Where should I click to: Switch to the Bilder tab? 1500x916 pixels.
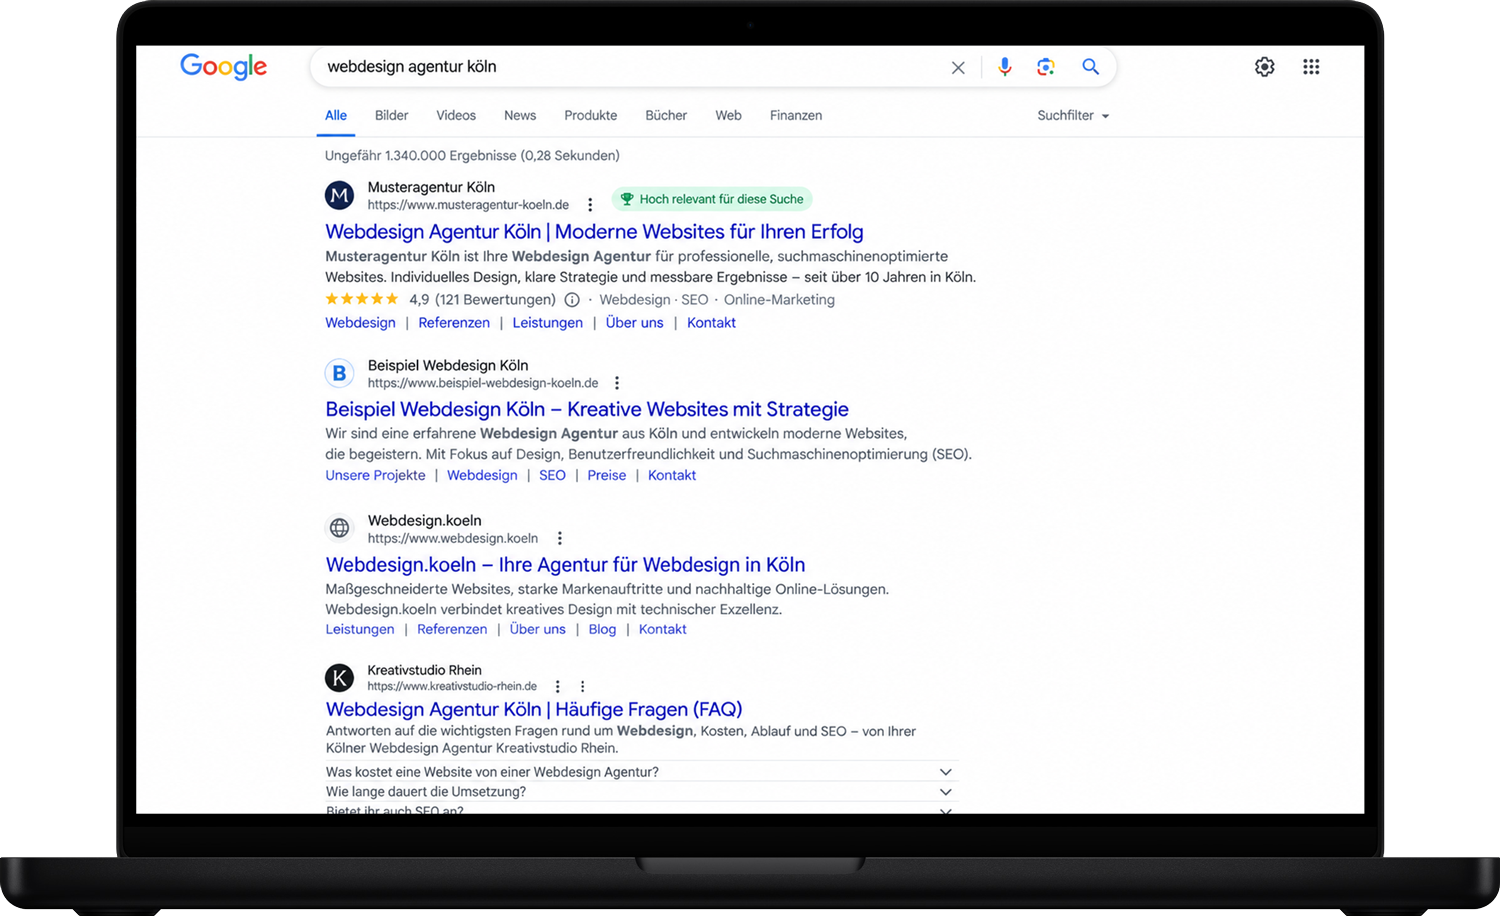[392, 116]
